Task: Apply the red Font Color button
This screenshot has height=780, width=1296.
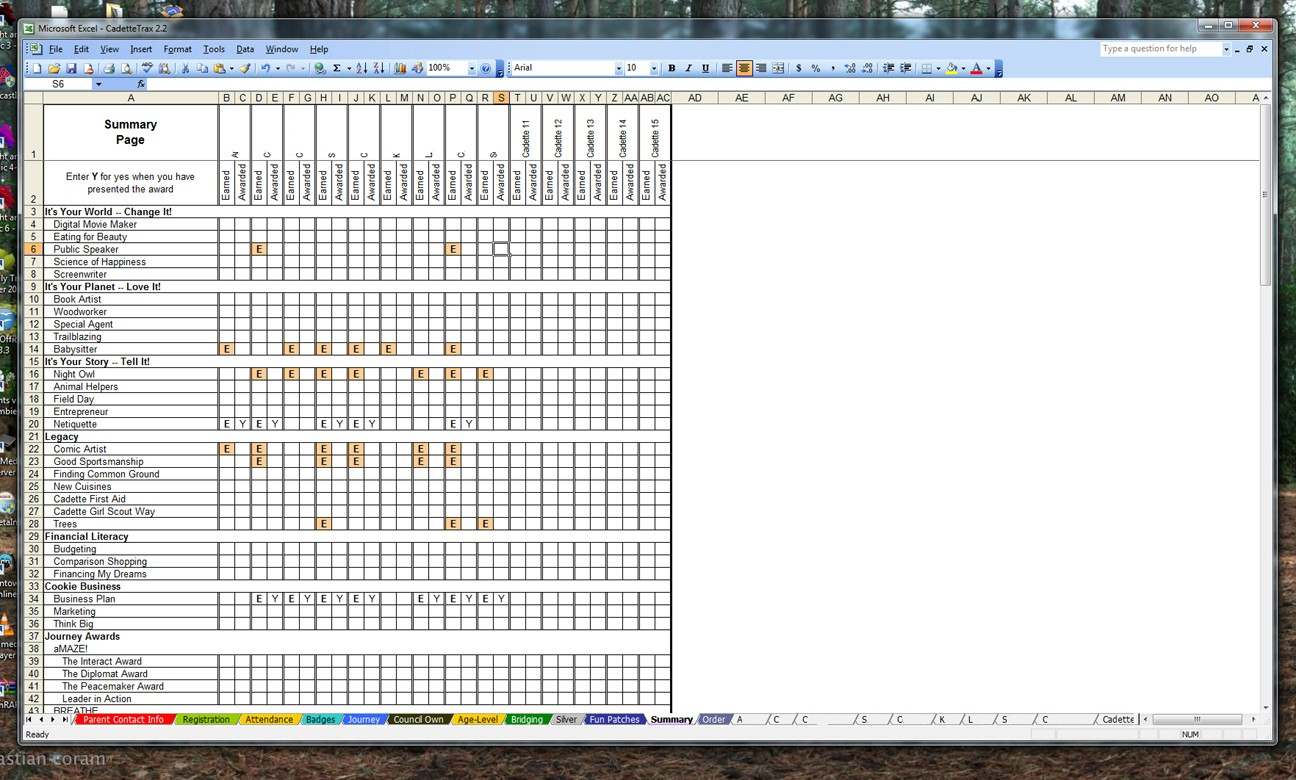Action: 977,69
